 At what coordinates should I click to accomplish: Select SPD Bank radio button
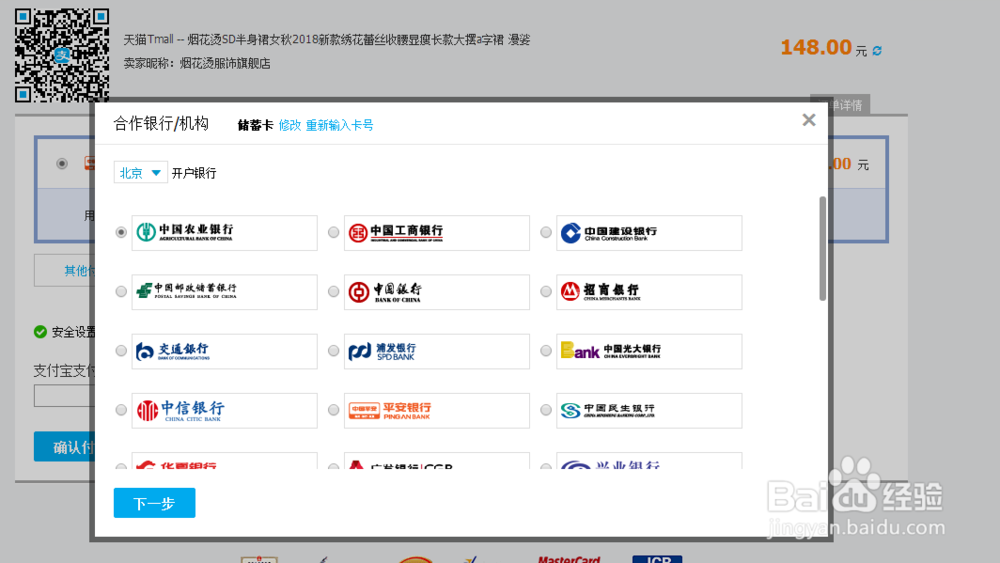[x=334, y=351]
